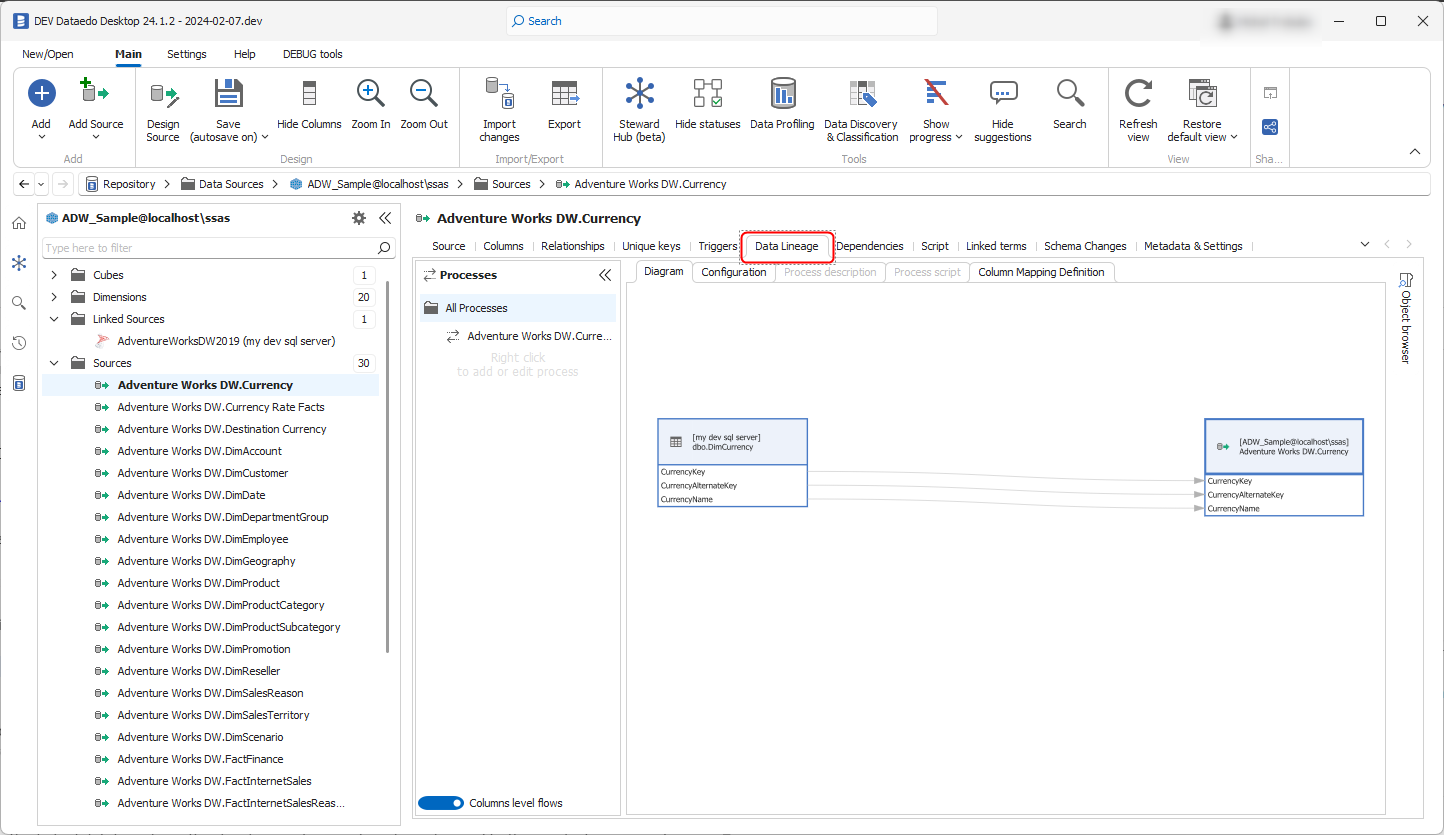Switch to the Dependencies tab
Viewport: 1444px width, 835px height.
(869, 246)
